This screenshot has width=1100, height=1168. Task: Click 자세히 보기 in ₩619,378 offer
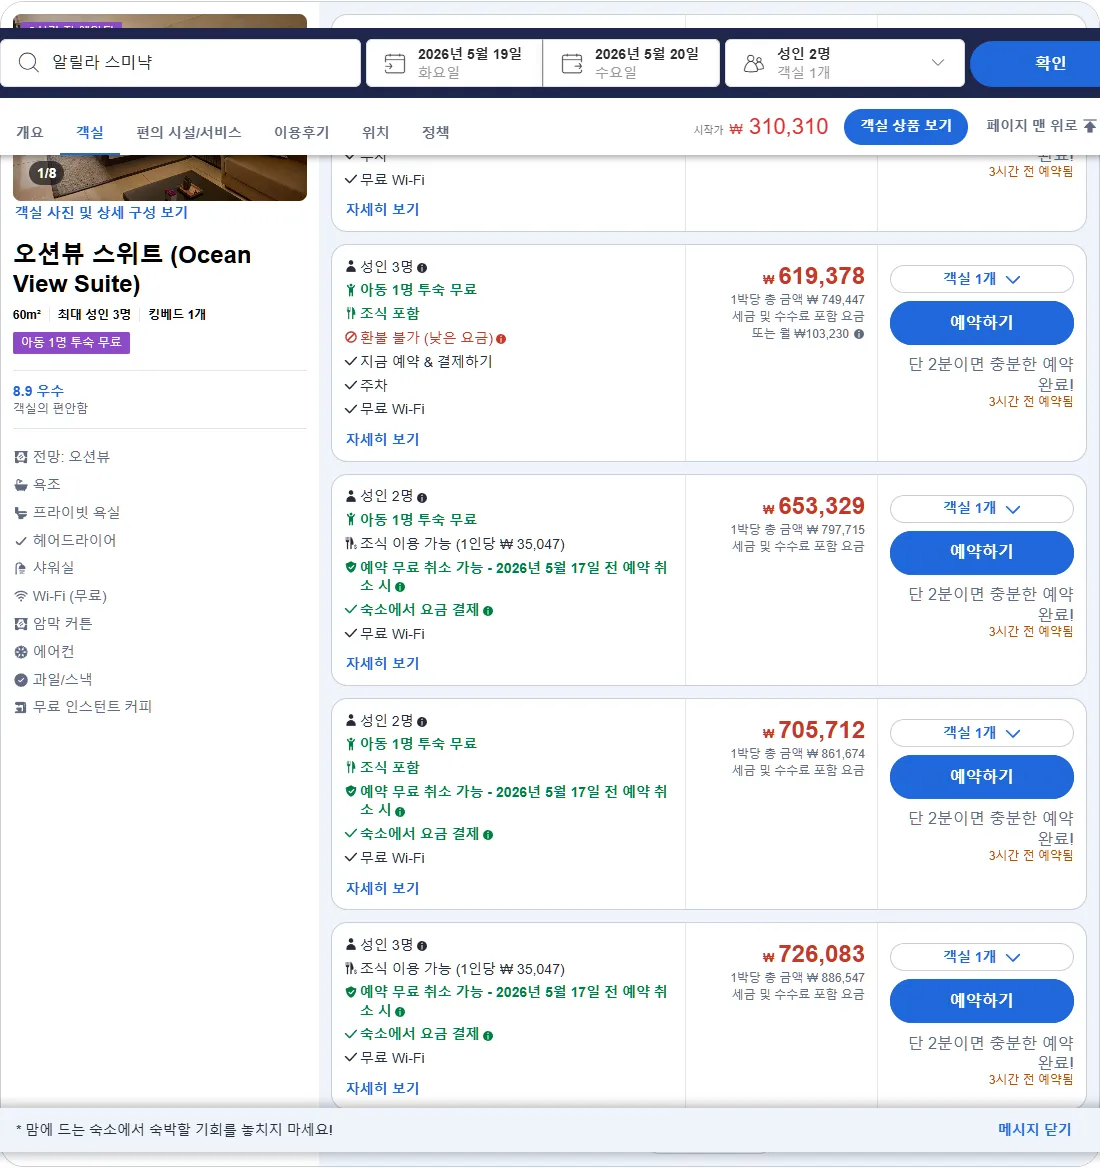tap(383, 439)
